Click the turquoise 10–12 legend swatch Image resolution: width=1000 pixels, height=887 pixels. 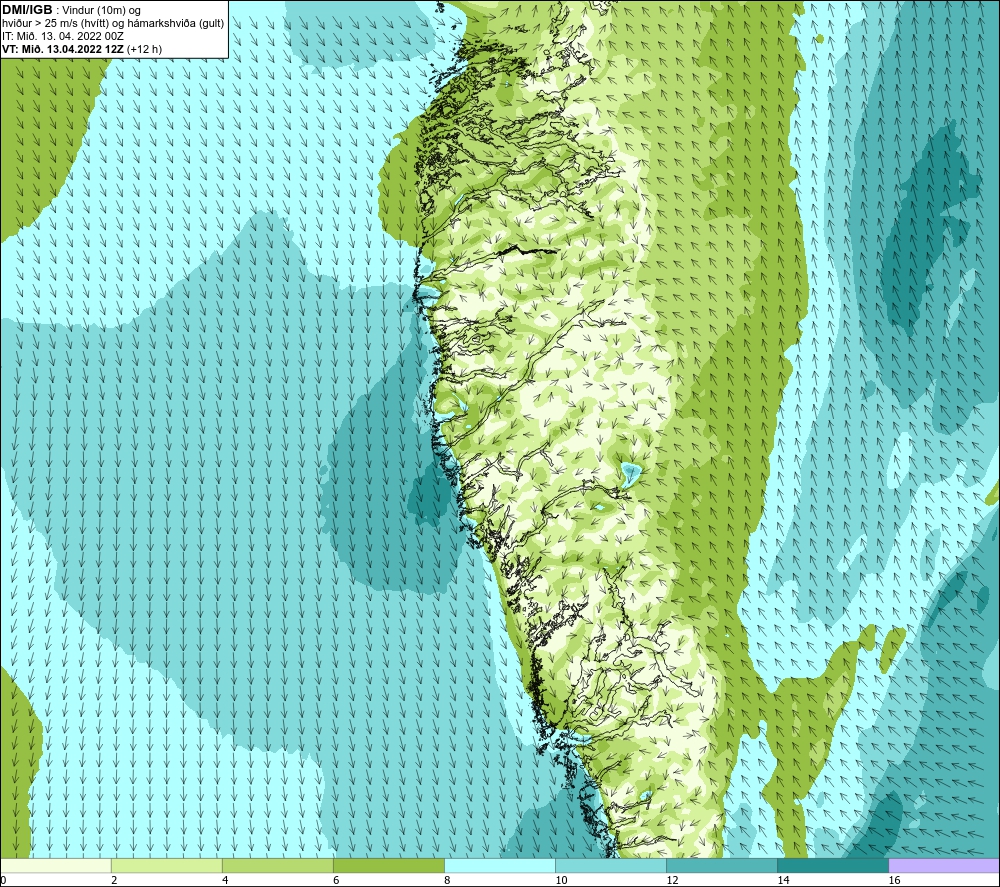[610, 866]
